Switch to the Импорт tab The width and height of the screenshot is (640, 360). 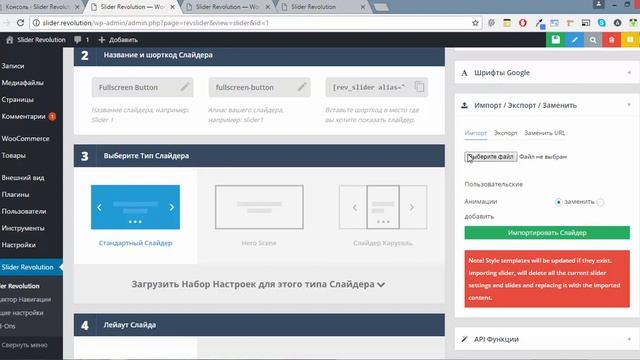click(476, 133)
